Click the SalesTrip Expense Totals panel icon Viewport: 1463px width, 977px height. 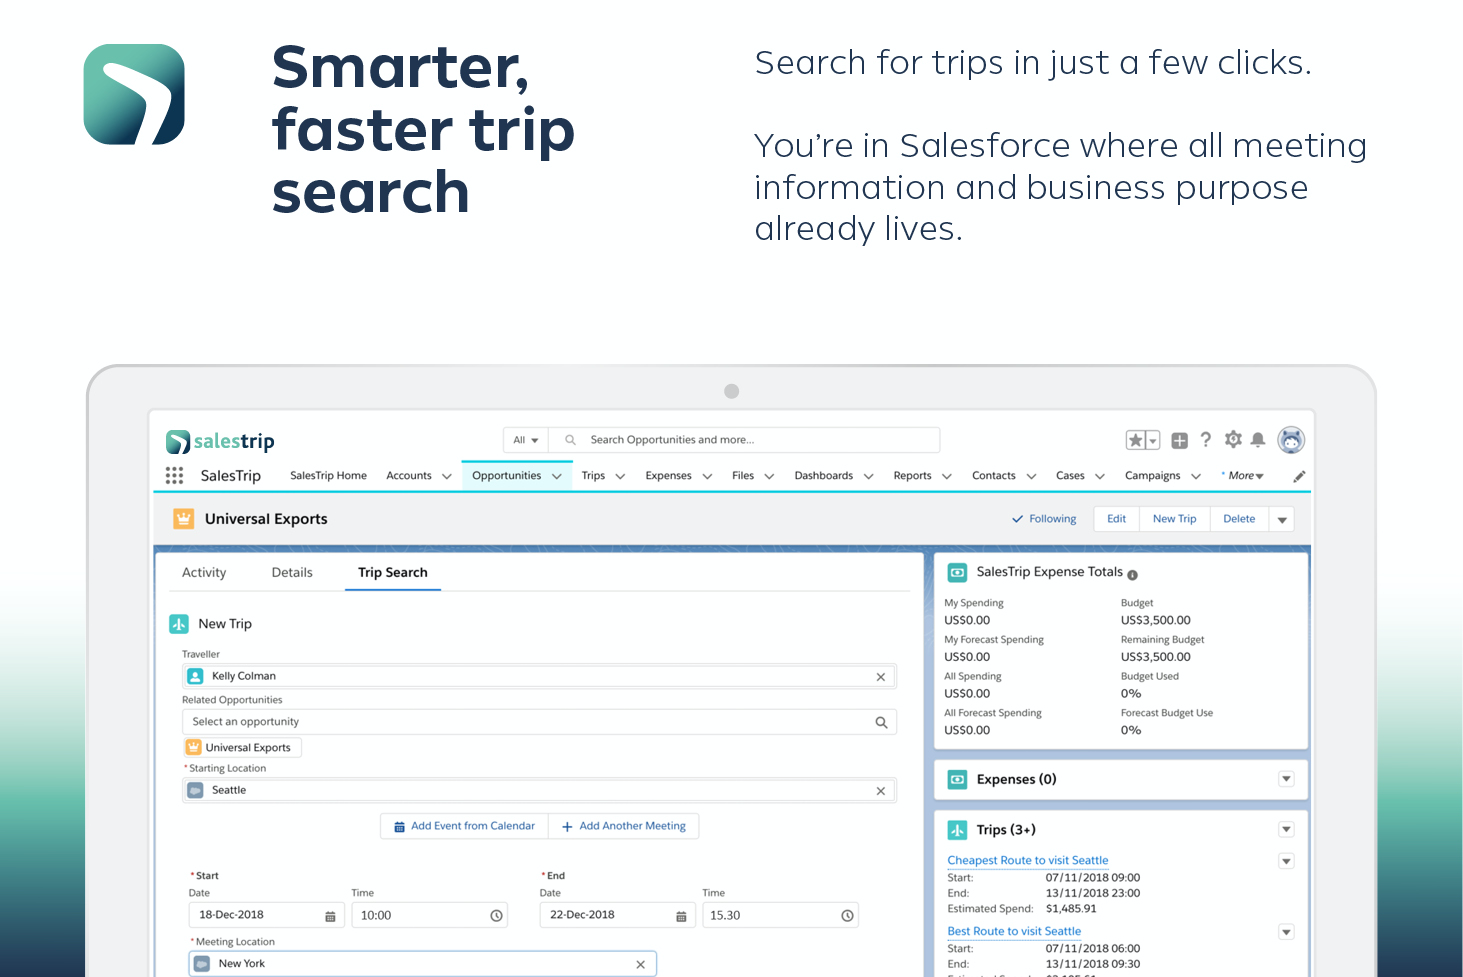tap(957, 573)
